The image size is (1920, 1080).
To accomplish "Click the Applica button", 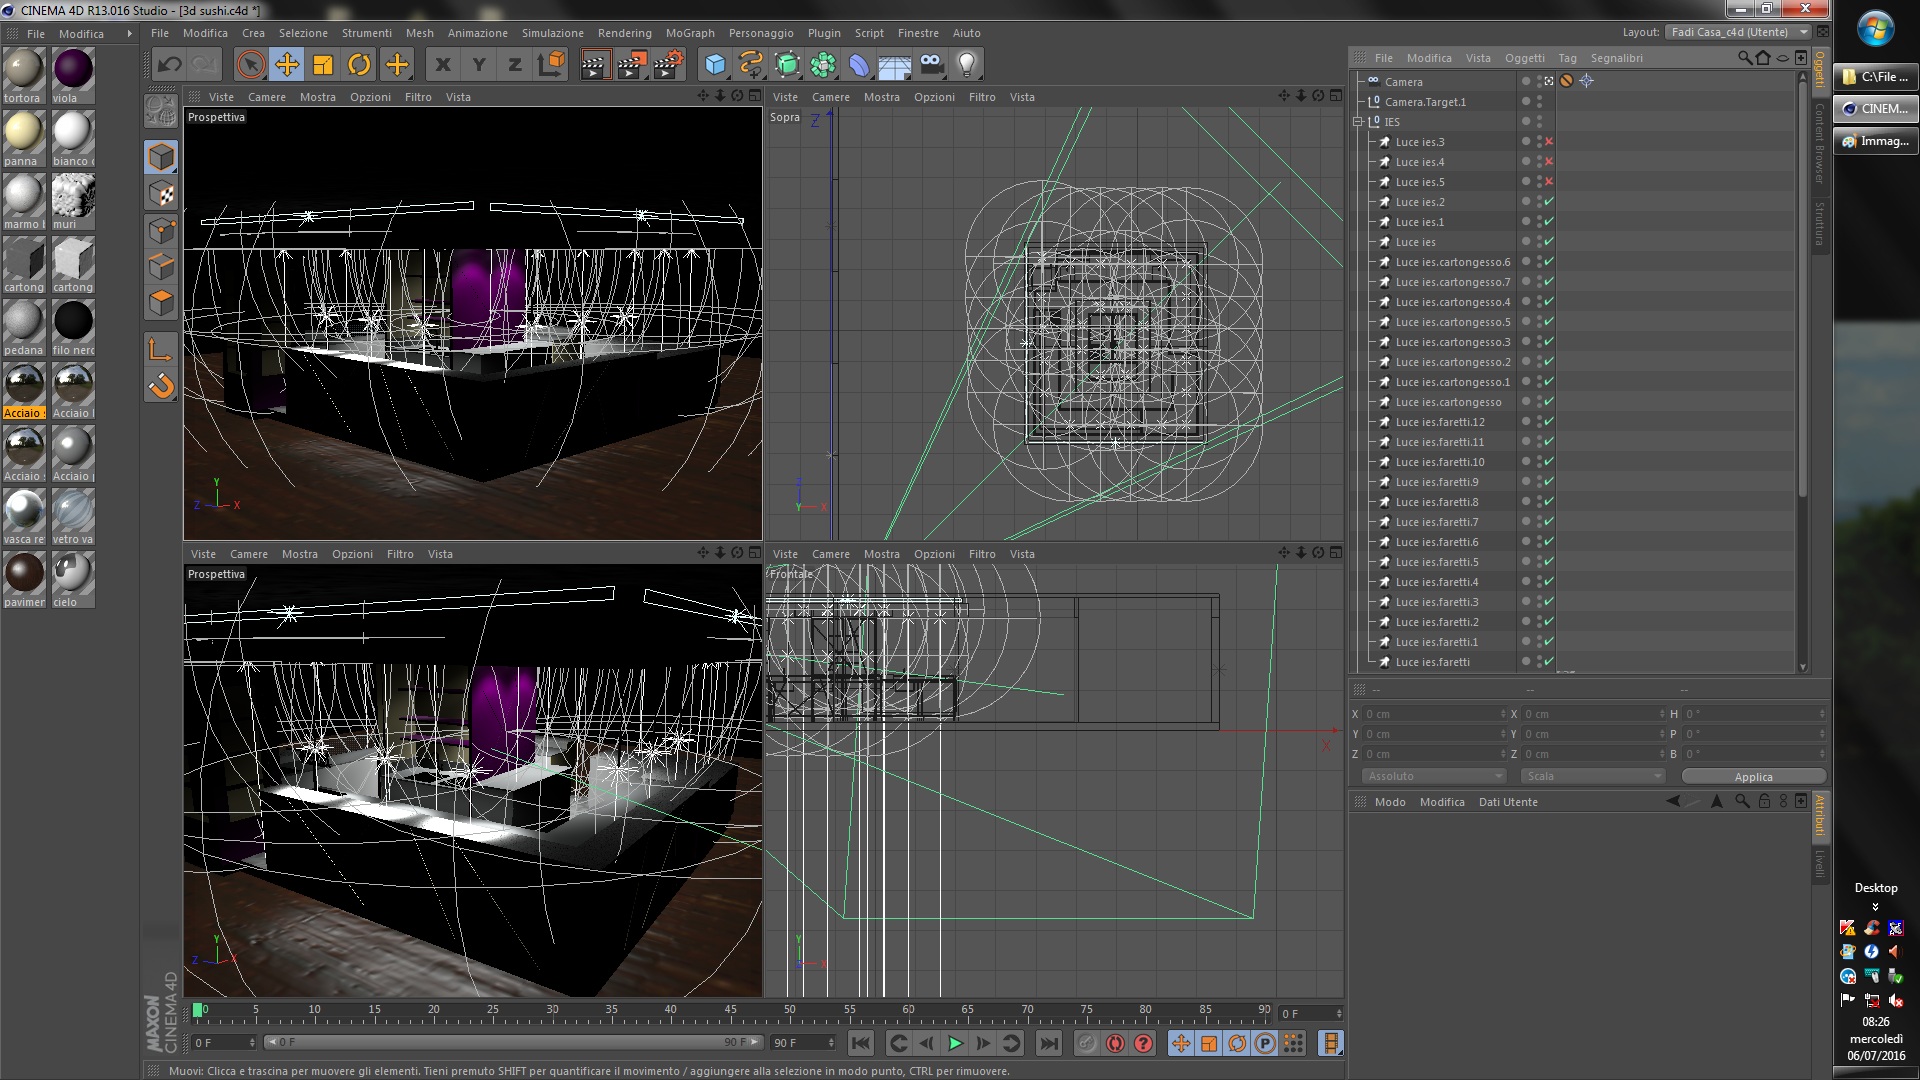I will [x=1753, y=777].
